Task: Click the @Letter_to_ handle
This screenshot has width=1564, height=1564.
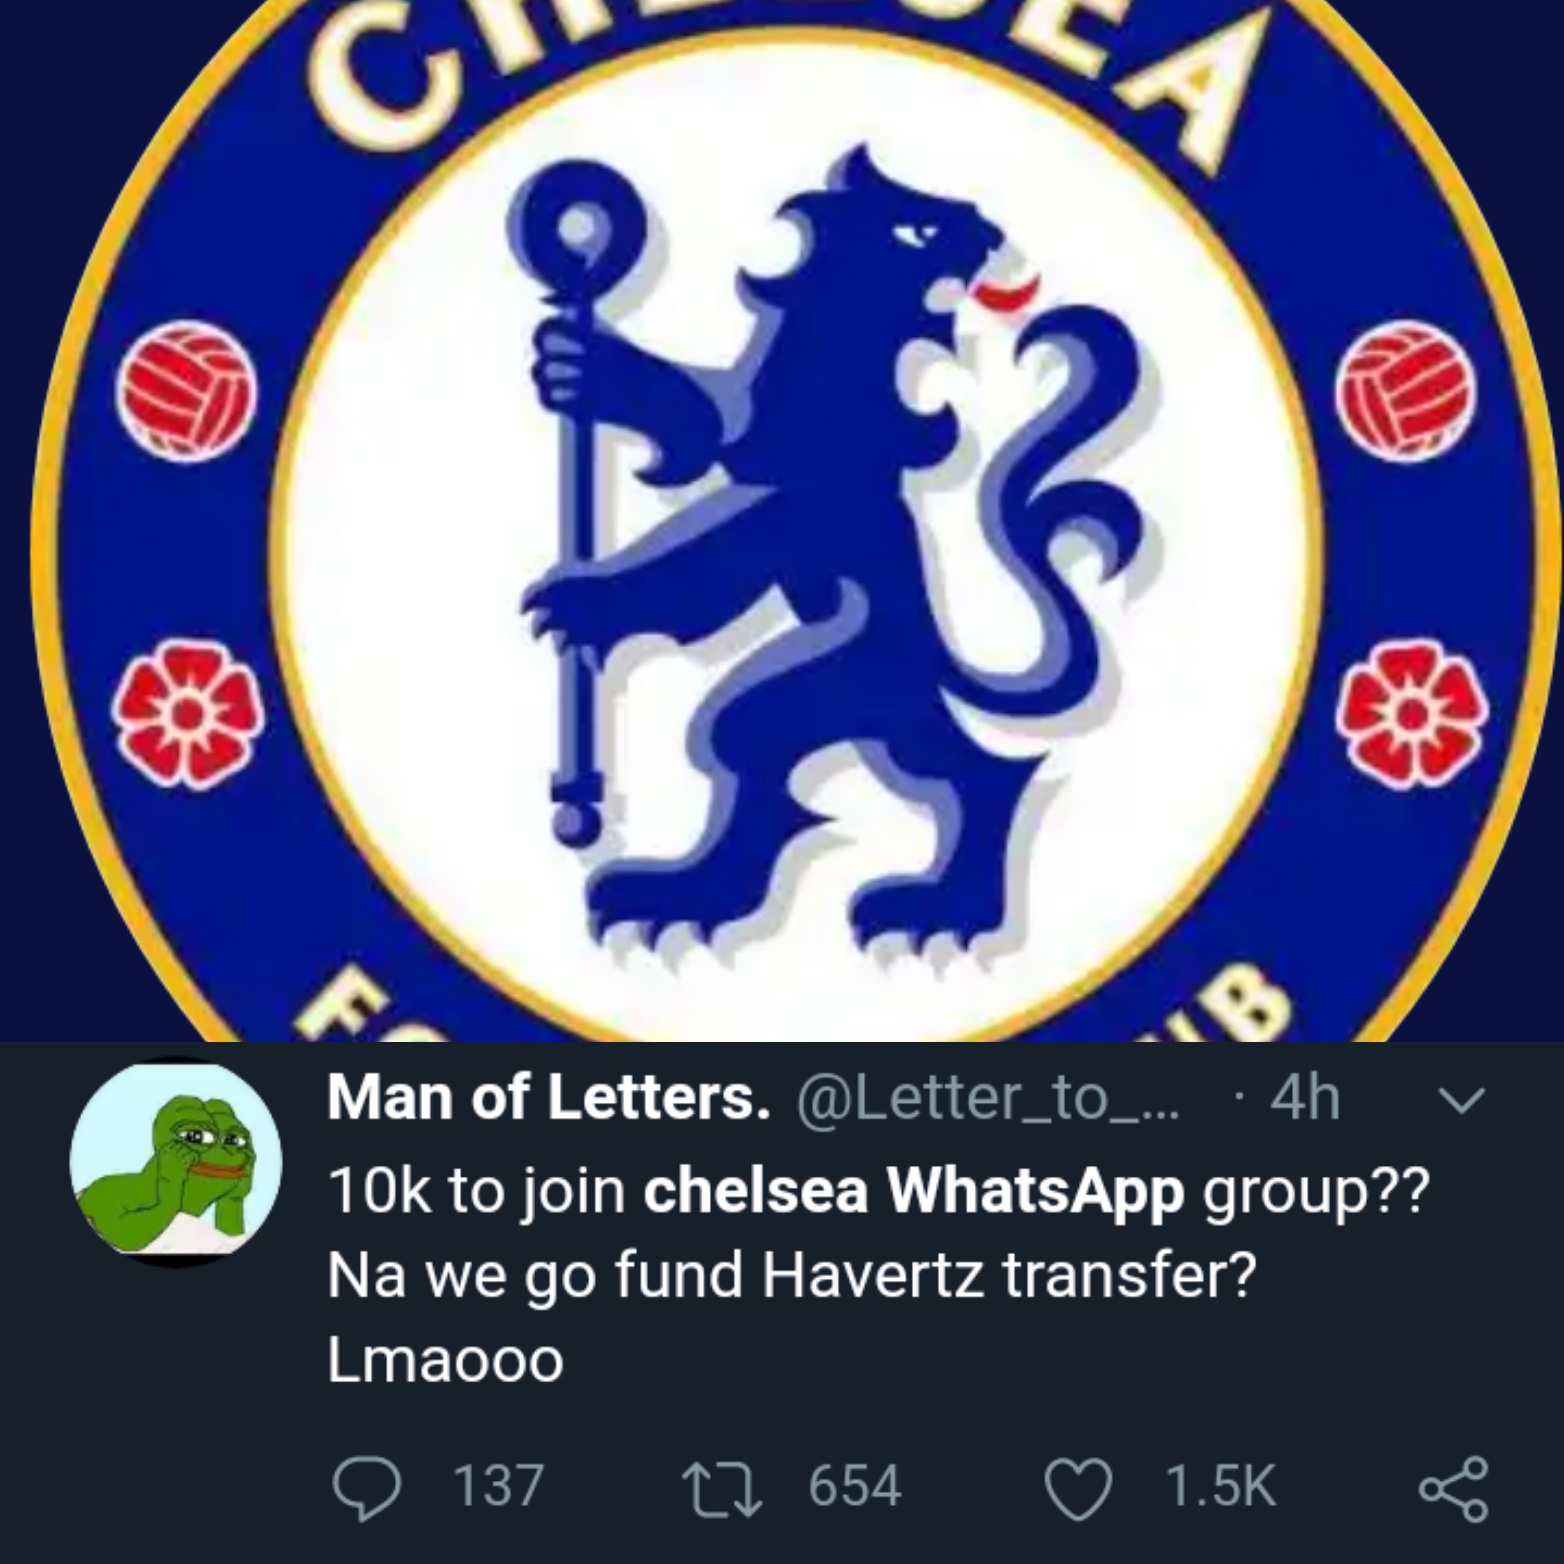Action: click(988, 1100)
